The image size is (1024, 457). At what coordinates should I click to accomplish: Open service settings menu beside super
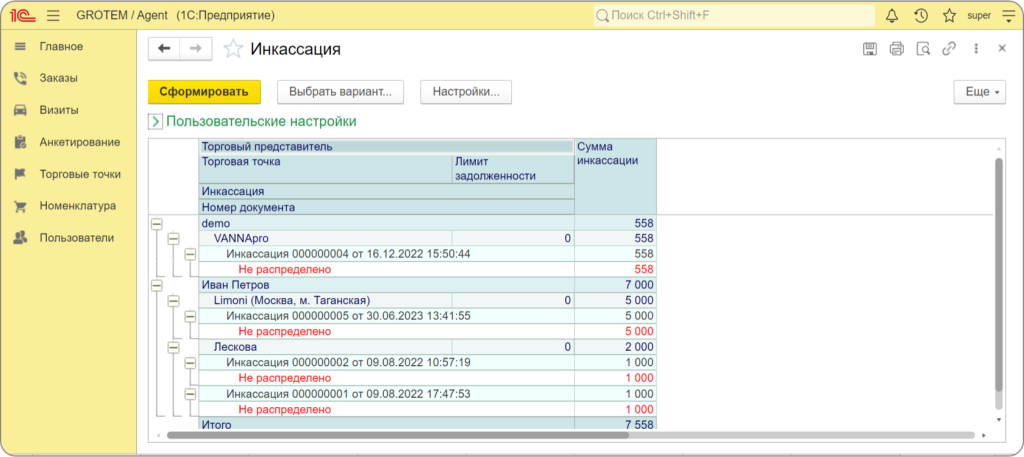(1007, 16)
